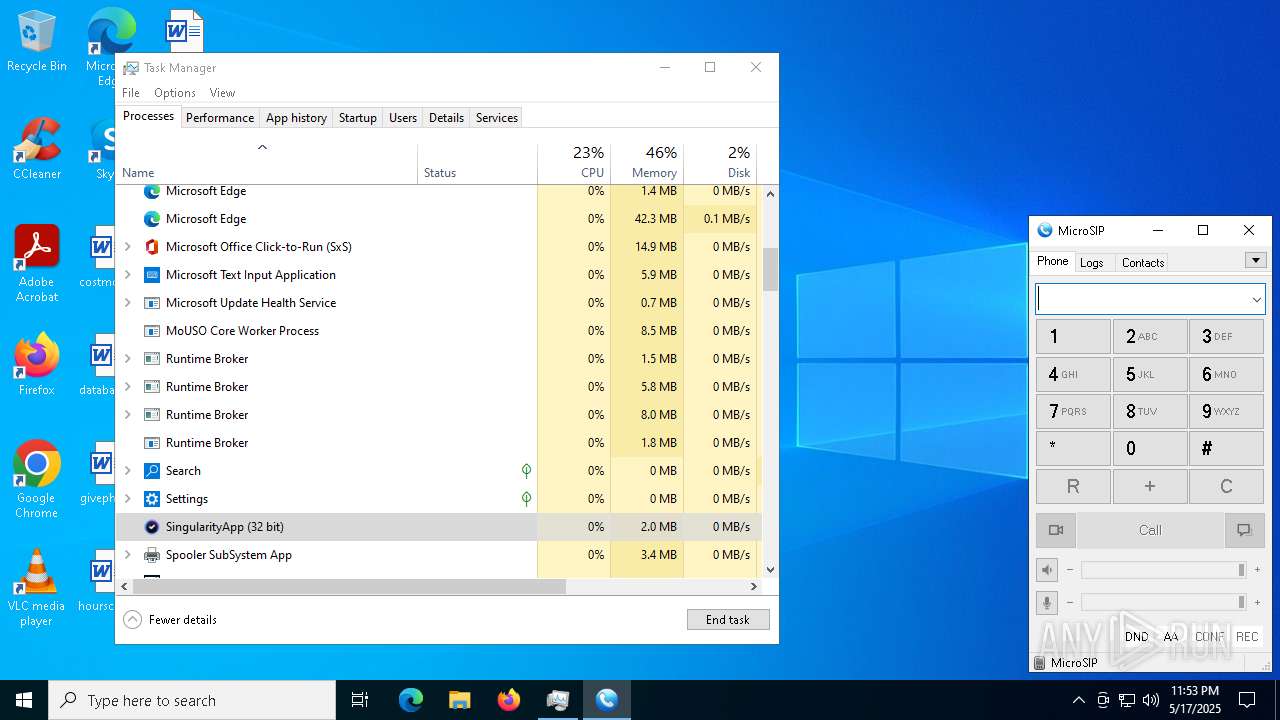
Task: Show hidden system tray icons
Action: coord(1078,700)
